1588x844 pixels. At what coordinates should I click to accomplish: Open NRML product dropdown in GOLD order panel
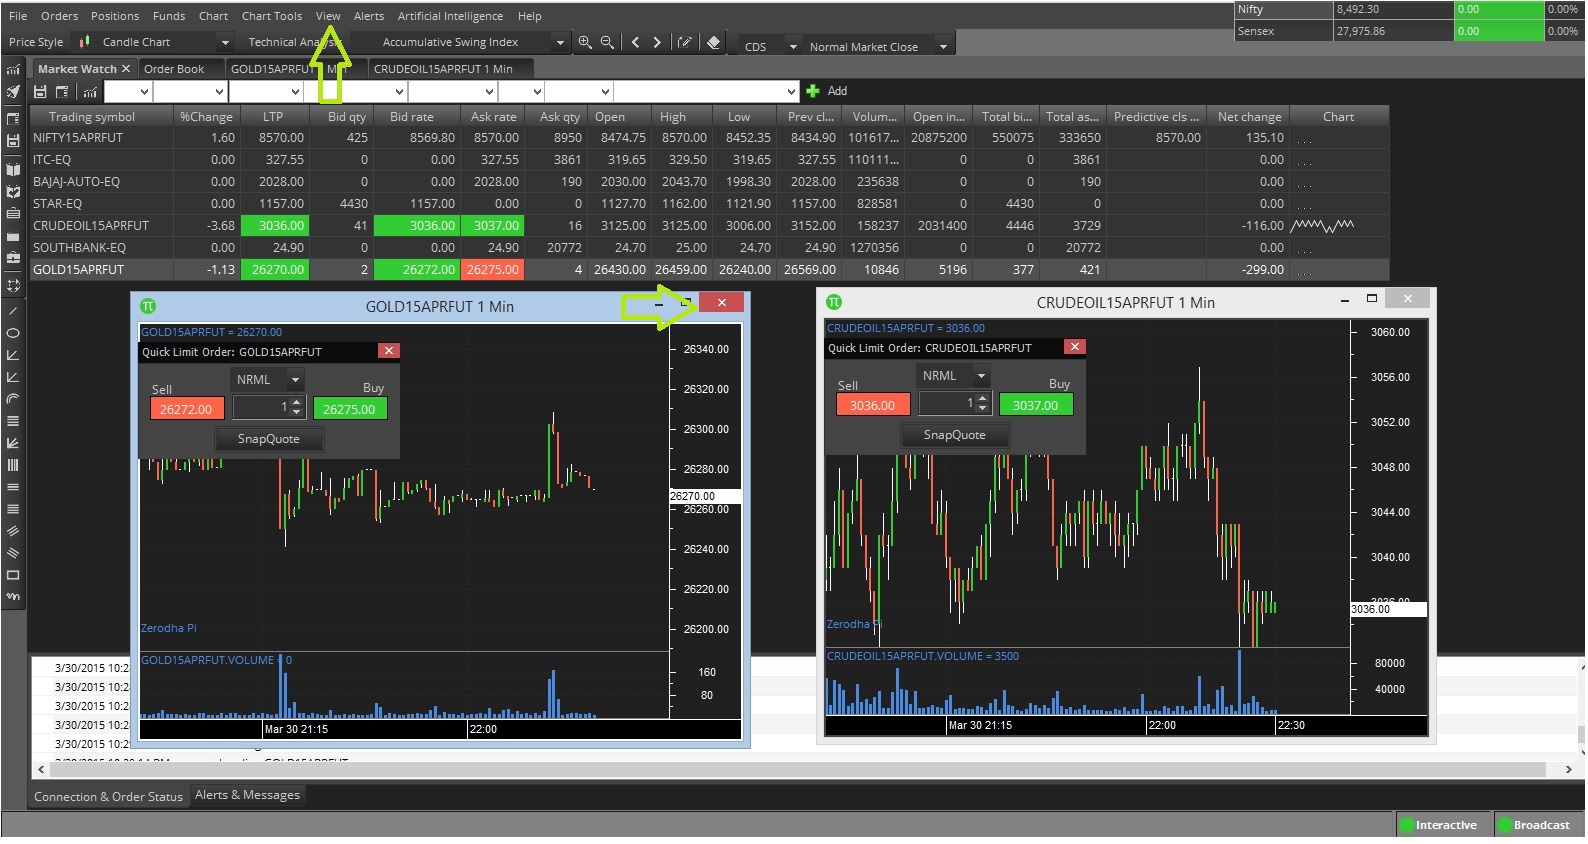click(x=295, y=380)
